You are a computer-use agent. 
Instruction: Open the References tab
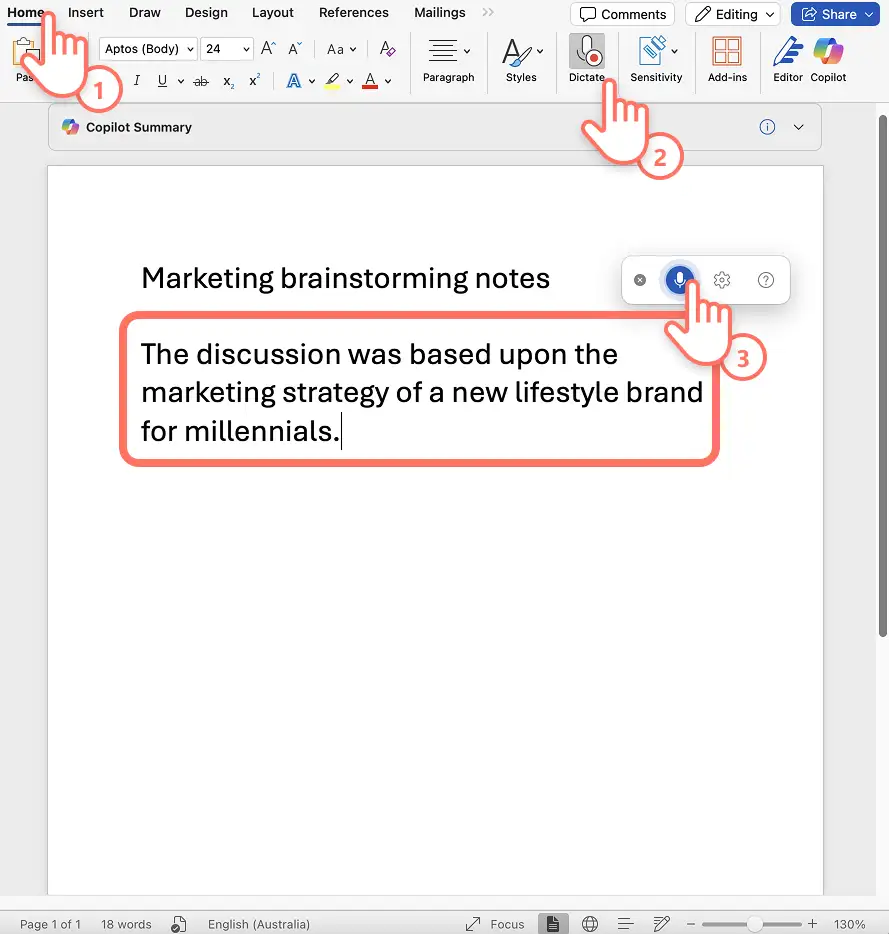tap(354, 13)
